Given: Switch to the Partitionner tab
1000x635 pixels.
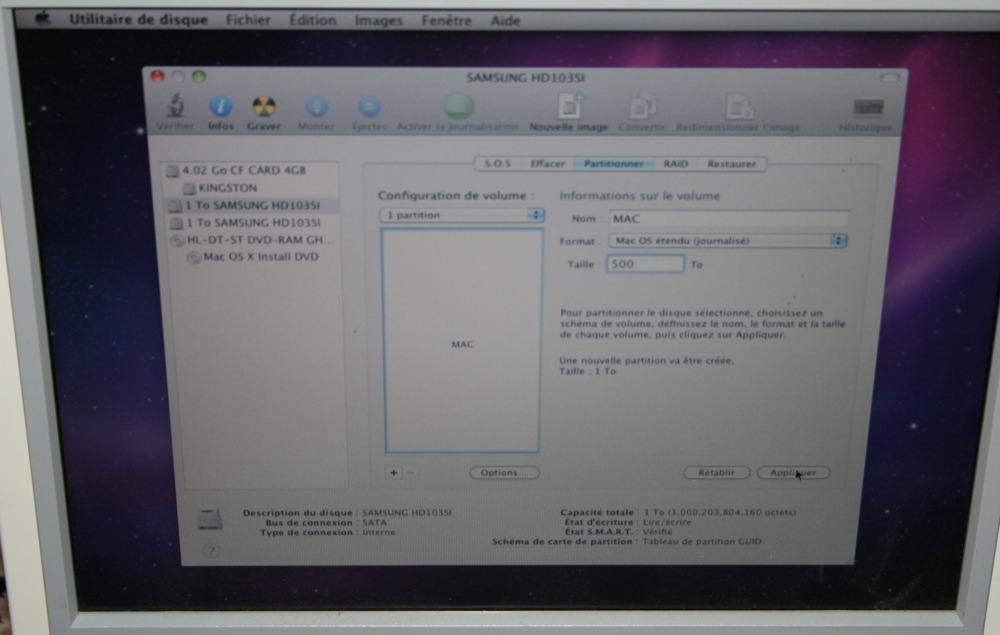Looking at the screenshot, I should (614, 164).
